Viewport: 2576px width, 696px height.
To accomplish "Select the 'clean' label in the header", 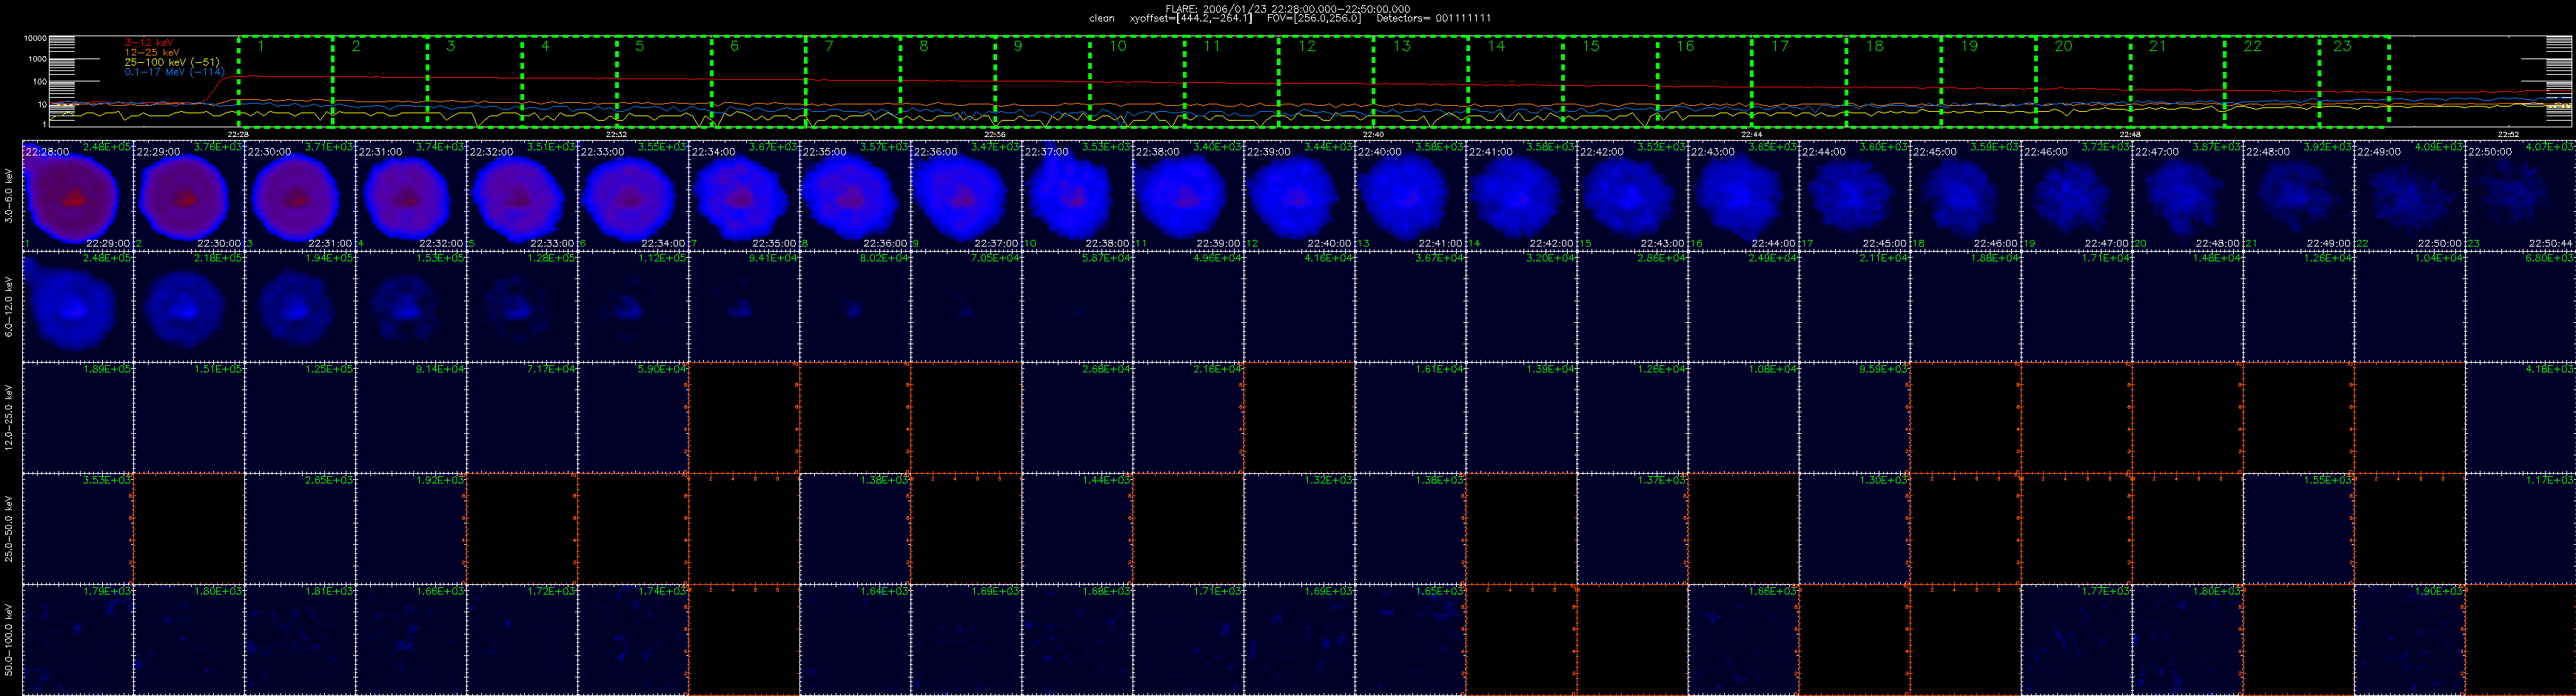I will [1101, 18].
